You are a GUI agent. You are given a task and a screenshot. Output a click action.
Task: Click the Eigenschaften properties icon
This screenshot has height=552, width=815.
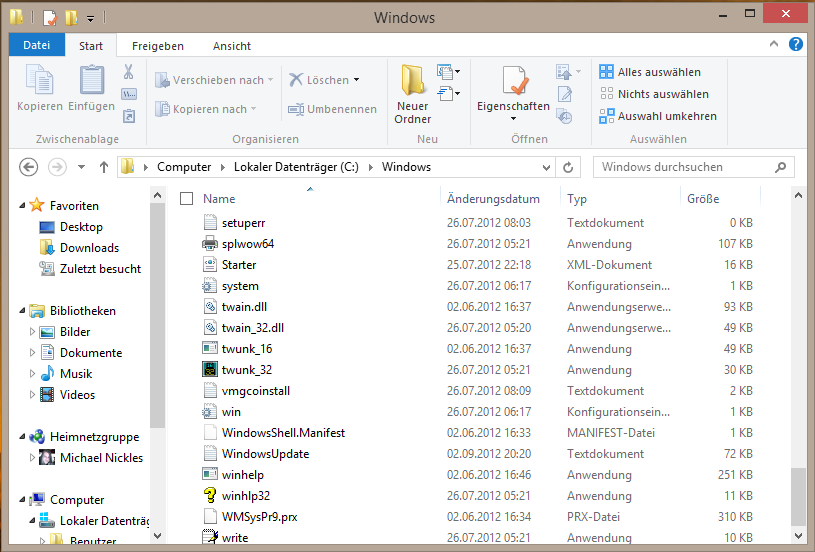pos(515,81)
